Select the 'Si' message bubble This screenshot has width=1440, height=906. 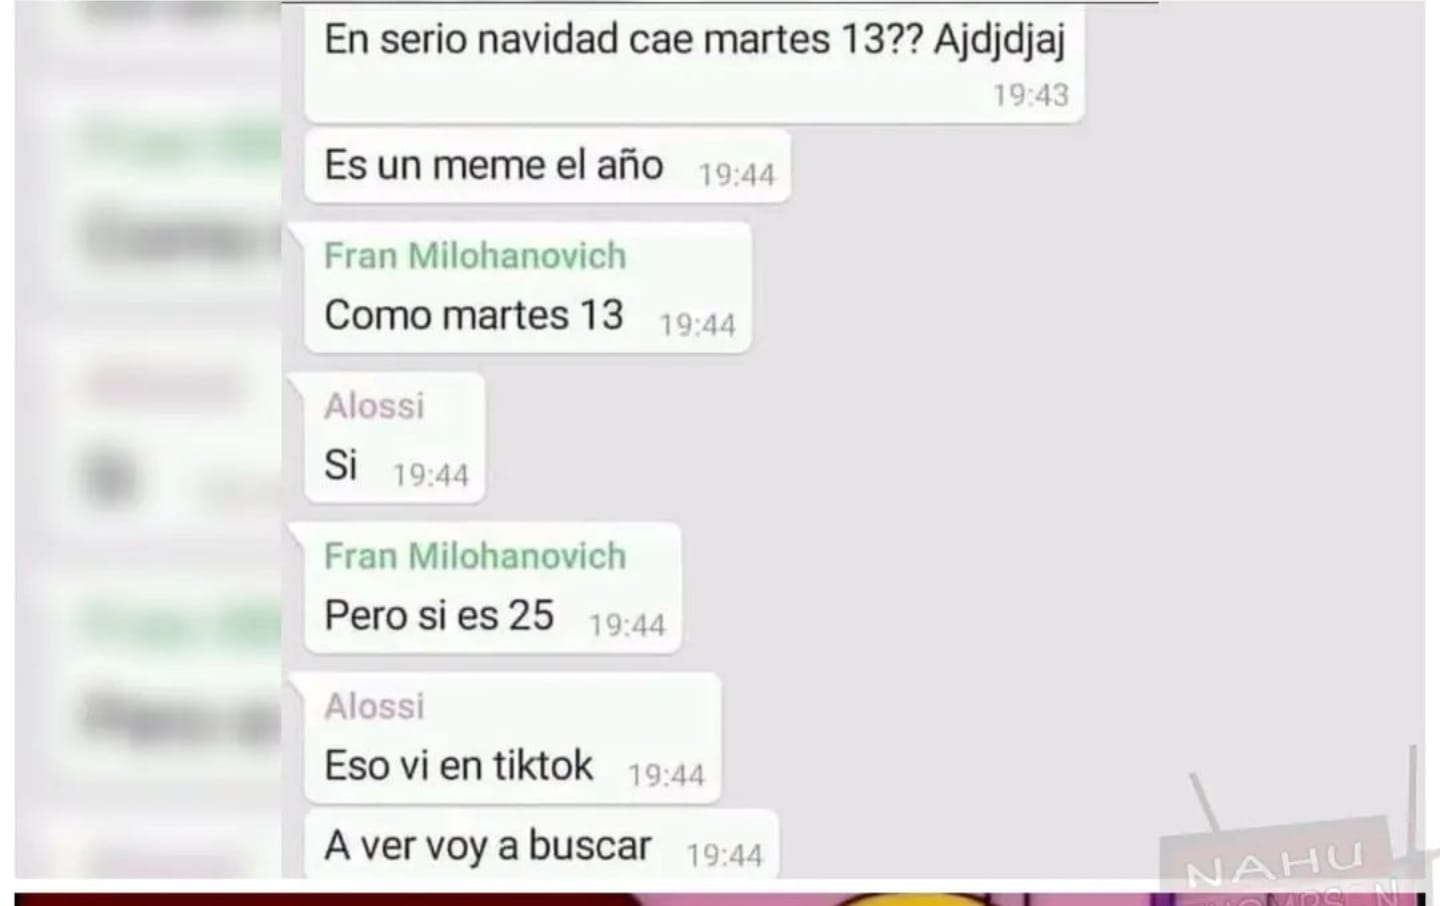click(x=395, y=438)
